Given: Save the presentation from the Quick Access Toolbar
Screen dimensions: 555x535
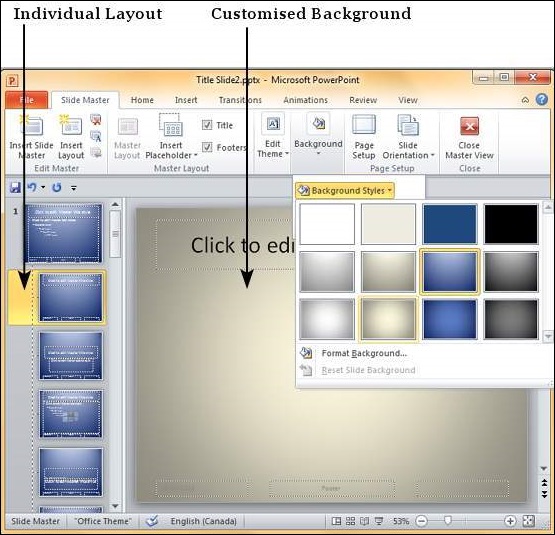Looking at the screenshot, I should (x=15, y=187).
